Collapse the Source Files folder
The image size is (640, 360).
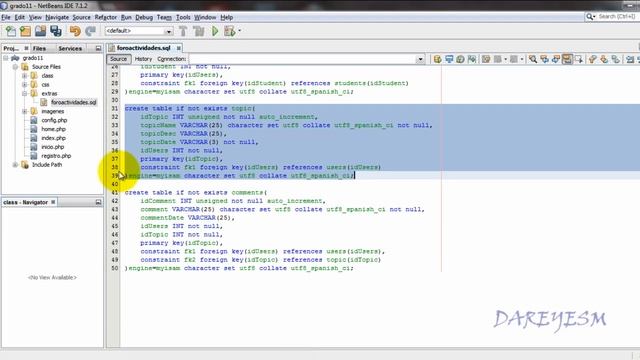click(15, 67)
